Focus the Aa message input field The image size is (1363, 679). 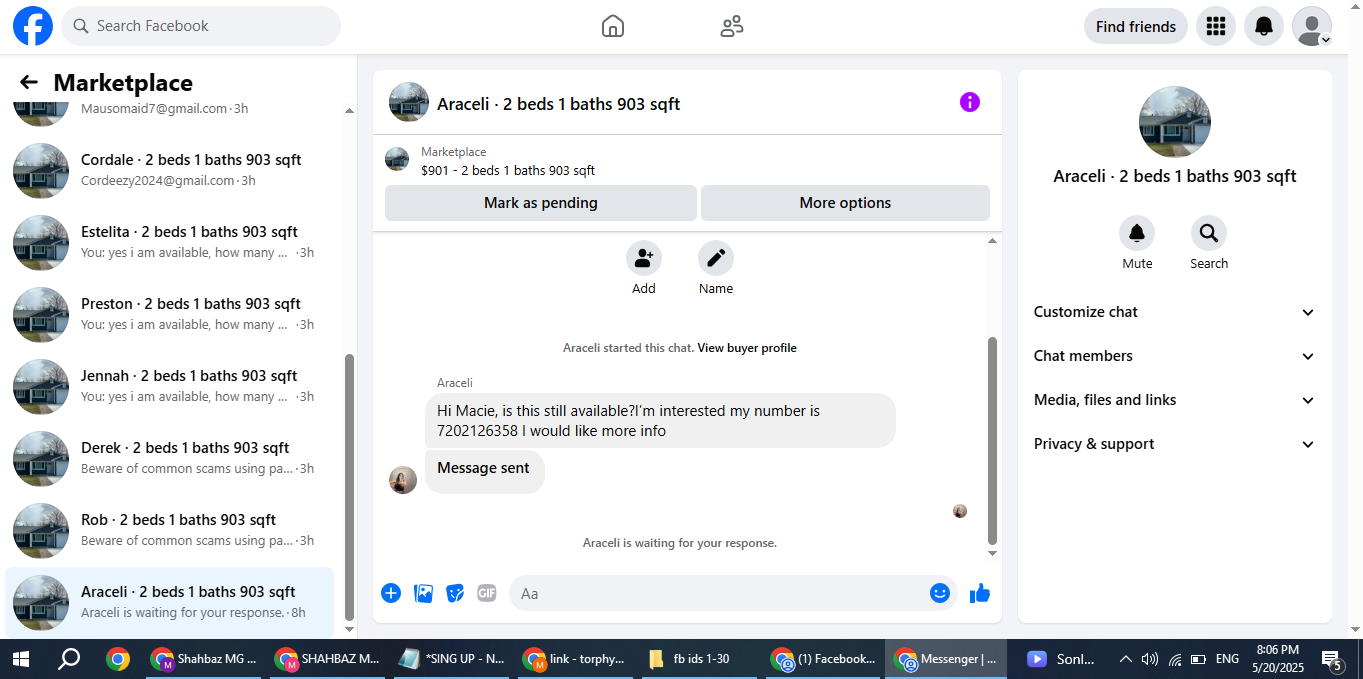point(720,593)
